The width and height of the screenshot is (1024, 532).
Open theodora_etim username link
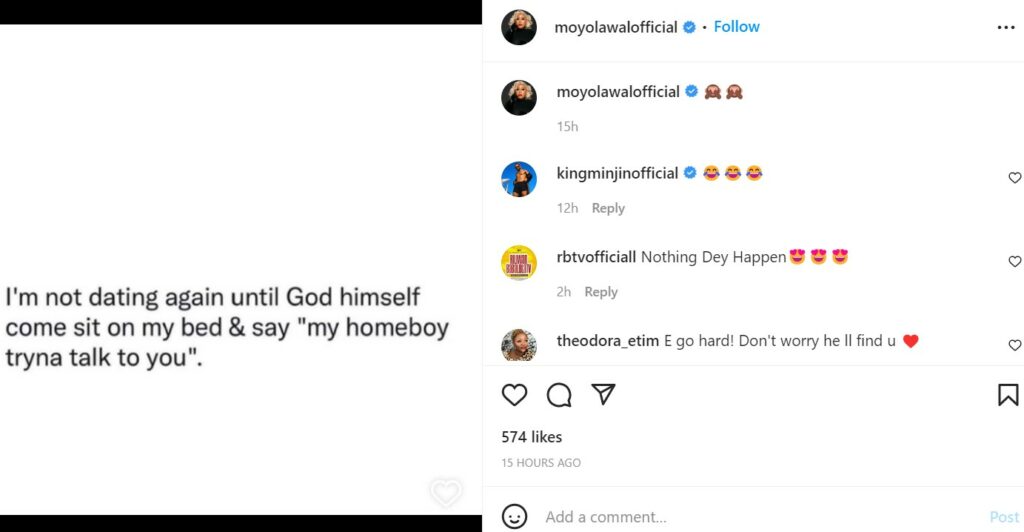pos(608,341)
